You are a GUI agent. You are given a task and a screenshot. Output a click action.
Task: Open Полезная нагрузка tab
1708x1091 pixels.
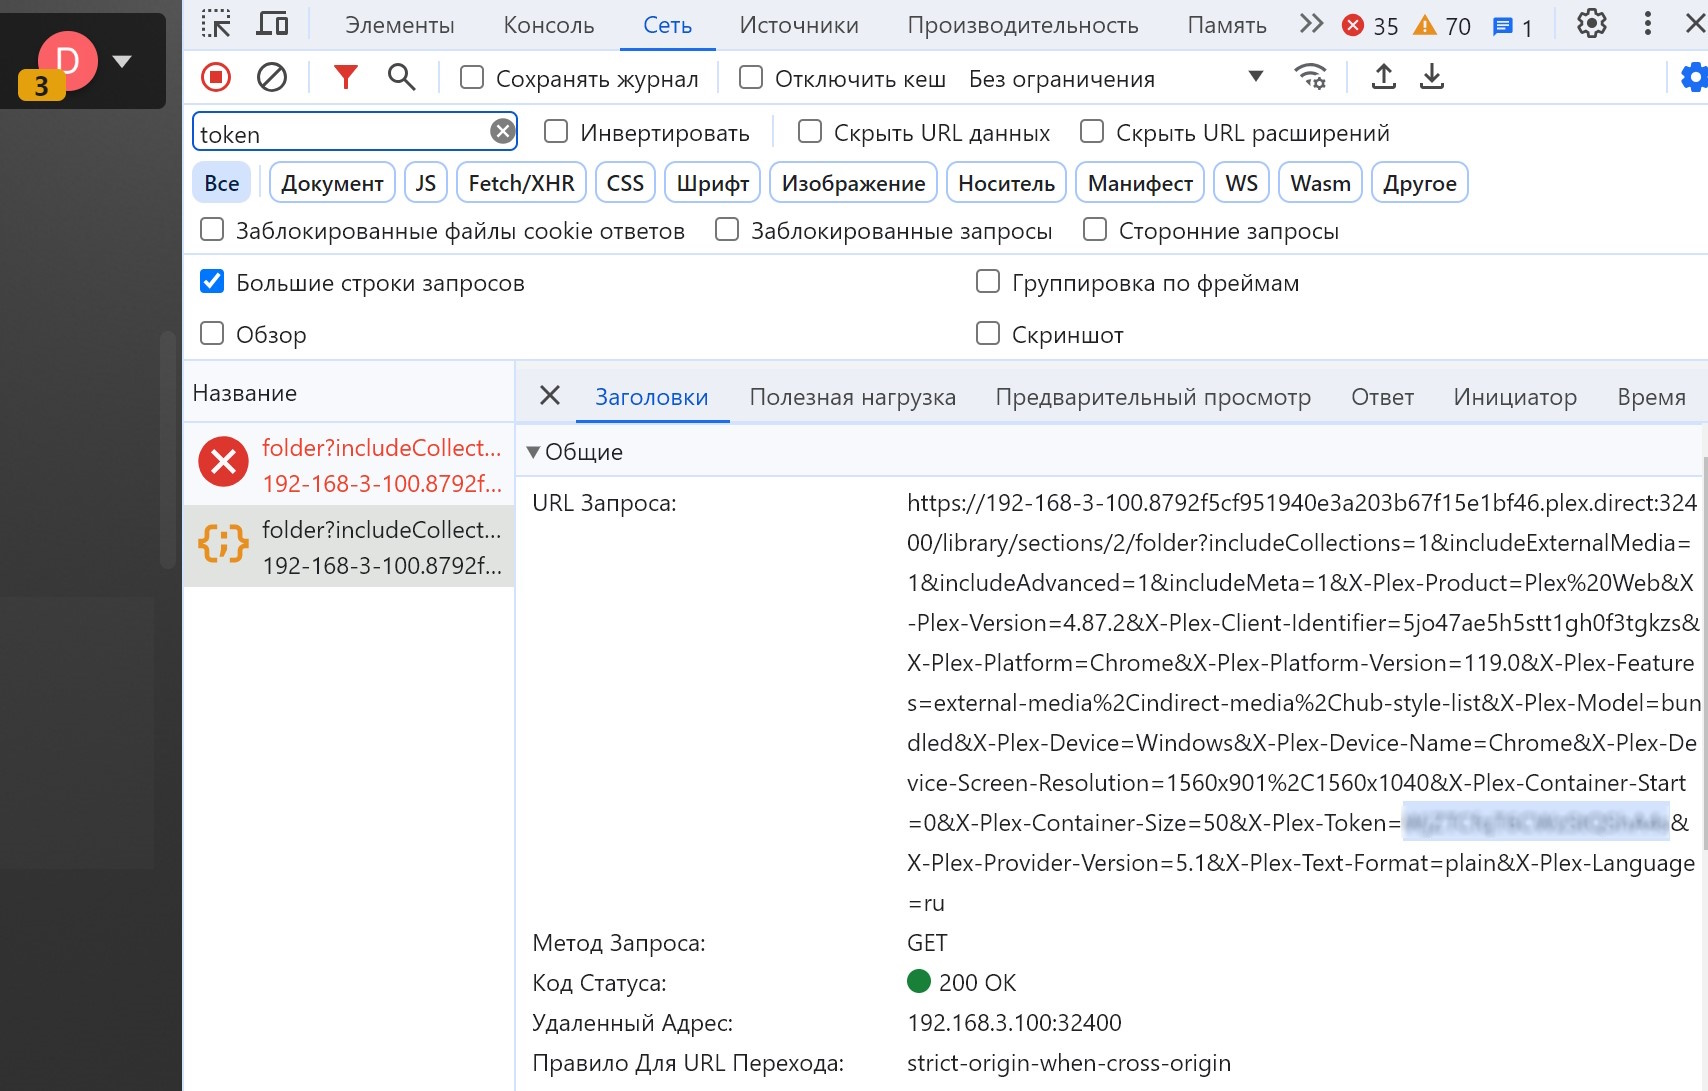coord(853,397)
